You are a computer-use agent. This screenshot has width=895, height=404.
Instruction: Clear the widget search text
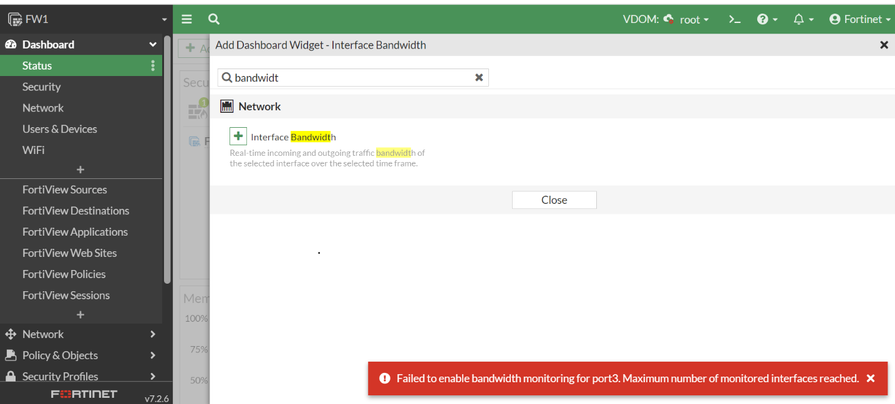point(479,78)
